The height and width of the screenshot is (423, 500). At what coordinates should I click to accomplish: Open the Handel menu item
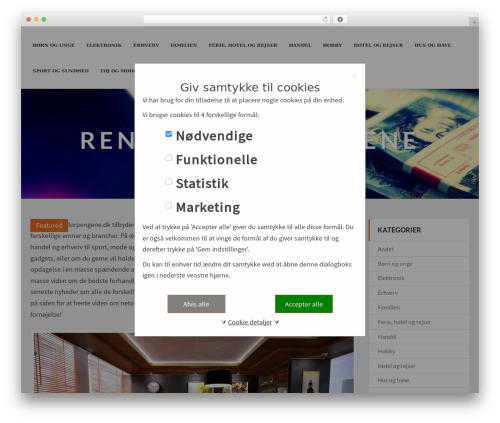coord(300,45)
